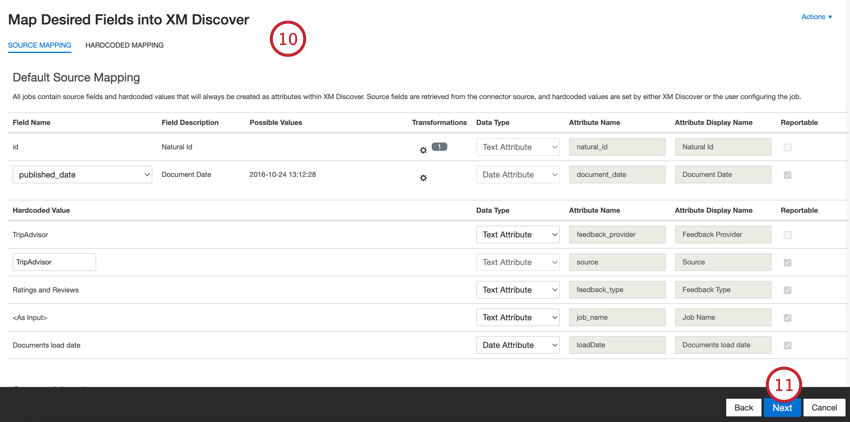Click the natural_id attribute name field

pos(617,147)
